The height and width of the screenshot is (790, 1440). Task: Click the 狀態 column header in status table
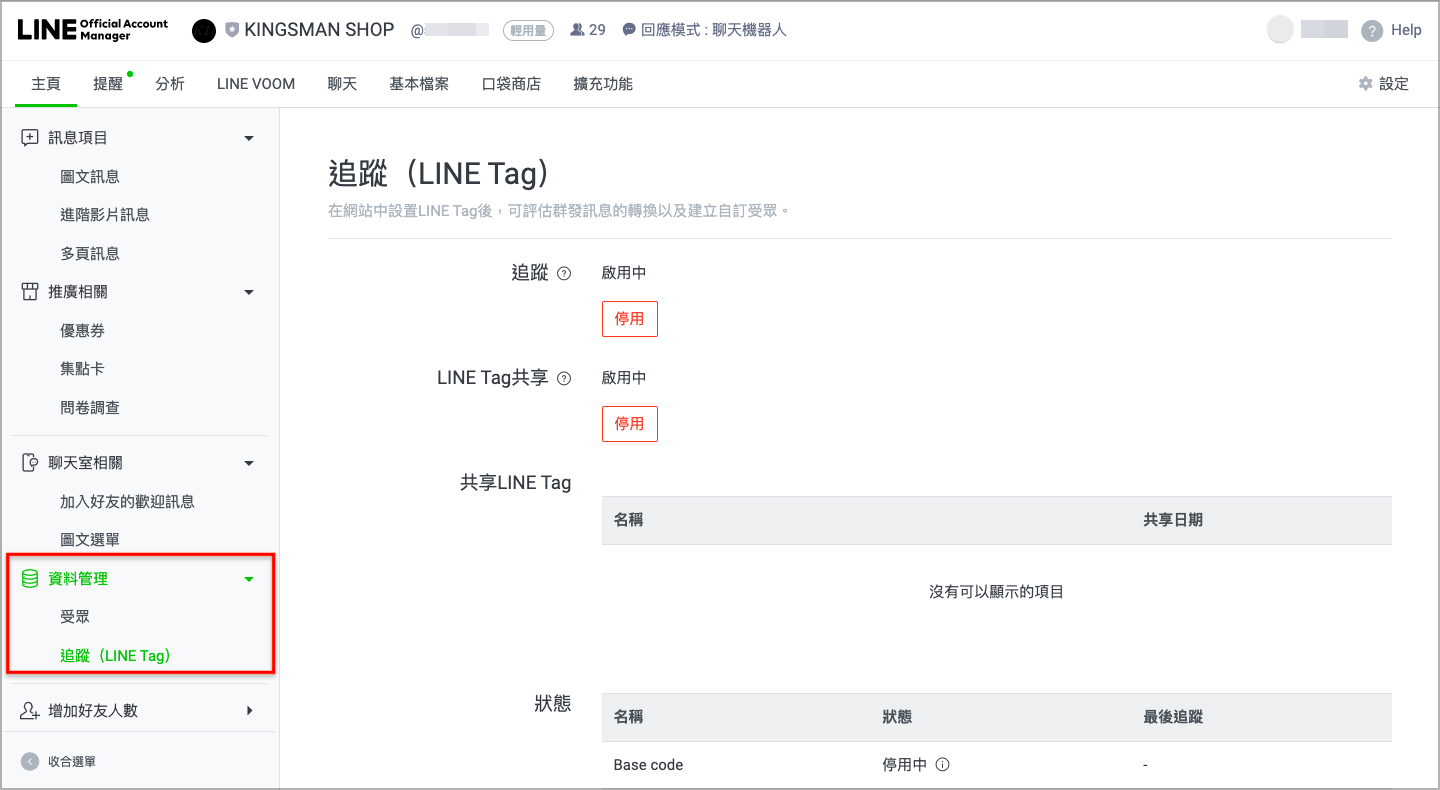(x=897, y=717)
